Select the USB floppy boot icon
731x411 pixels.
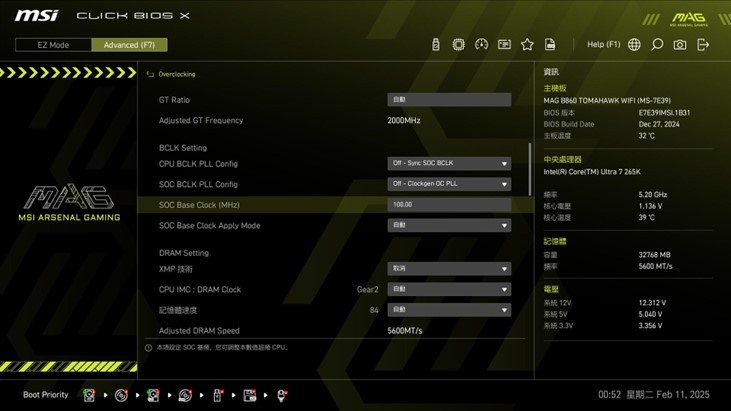pyautogui.click(x=250, y=395)
